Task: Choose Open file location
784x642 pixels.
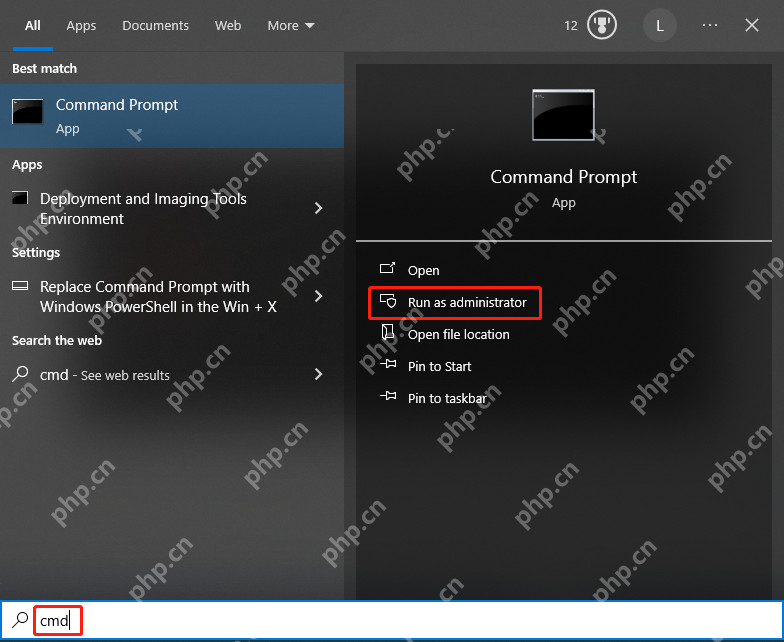Action: coord(458,334)
